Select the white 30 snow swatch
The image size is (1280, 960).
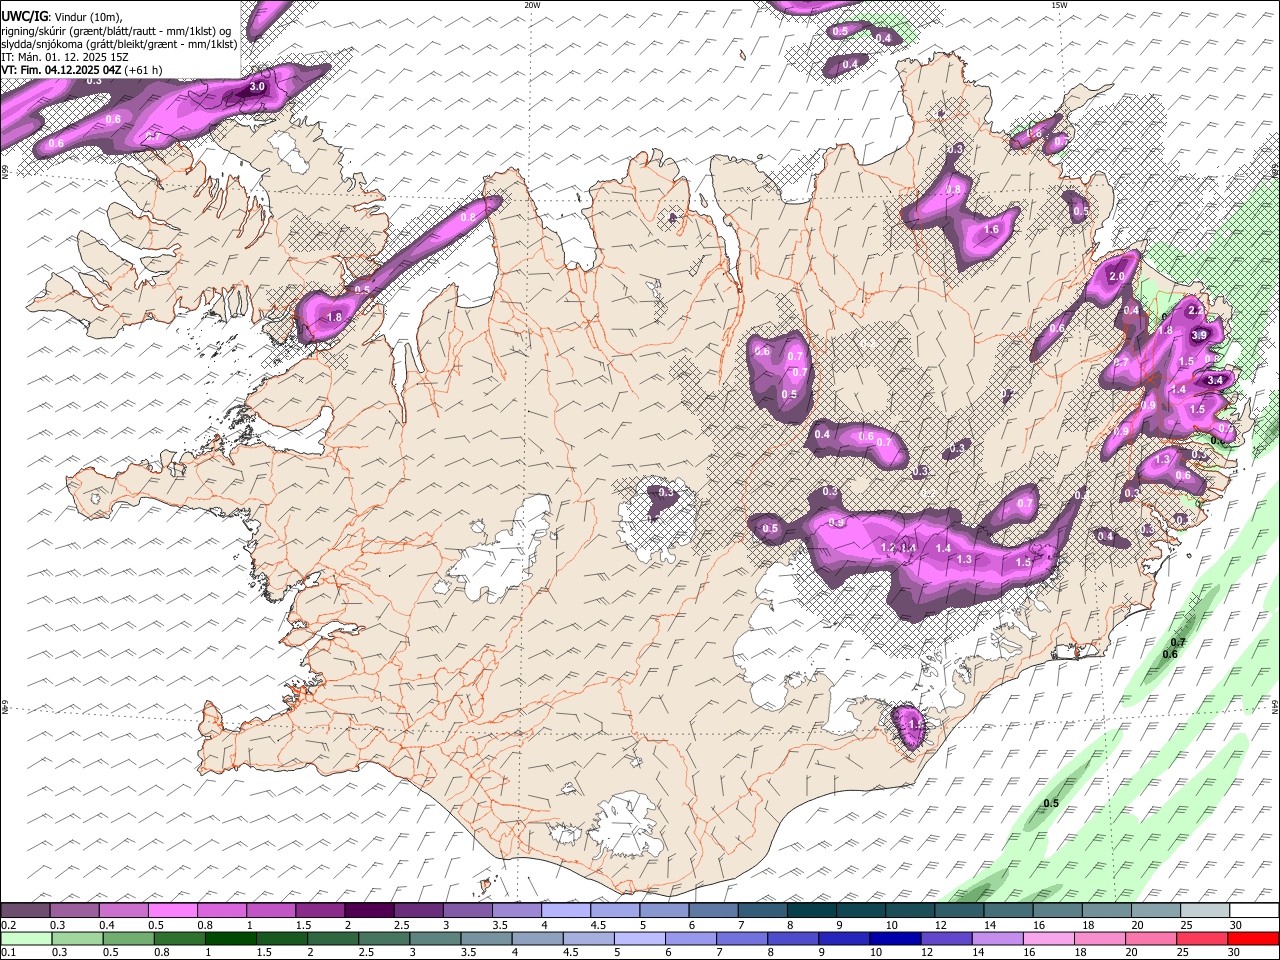coord(1254,911)
